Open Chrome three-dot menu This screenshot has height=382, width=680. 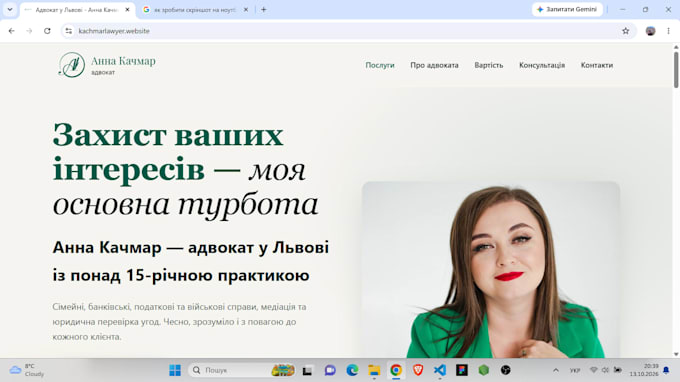668,31
